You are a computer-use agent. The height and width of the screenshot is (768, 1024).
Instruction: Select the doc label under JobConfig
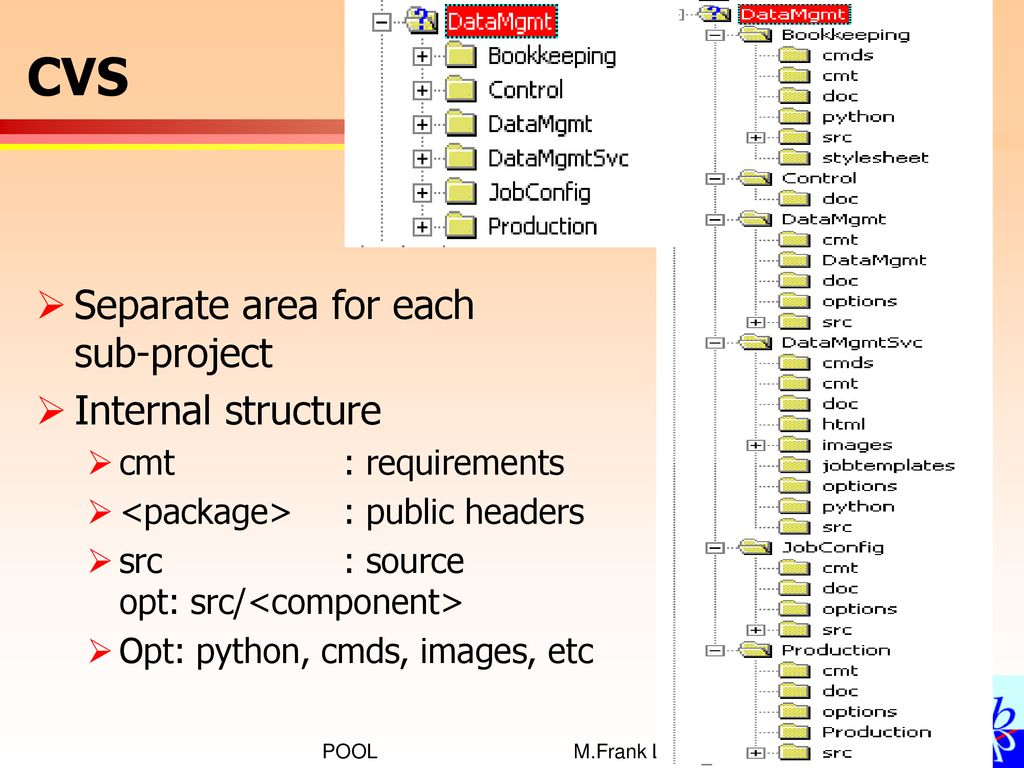coord(840,588)
